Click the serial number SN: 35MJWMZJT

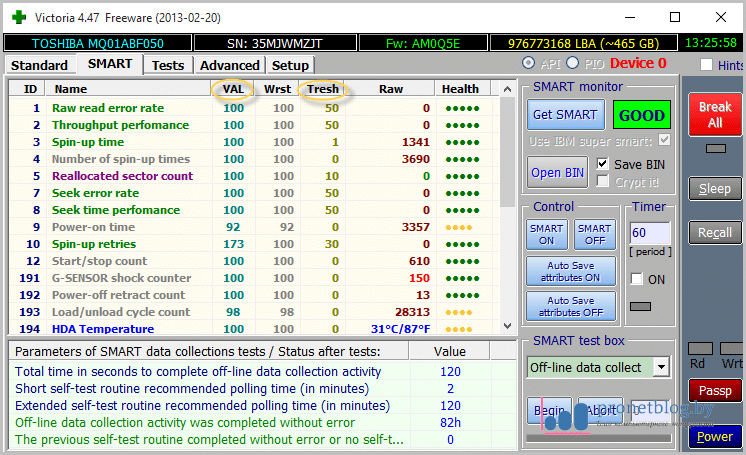pyautogui.click(x=275, y=43)
